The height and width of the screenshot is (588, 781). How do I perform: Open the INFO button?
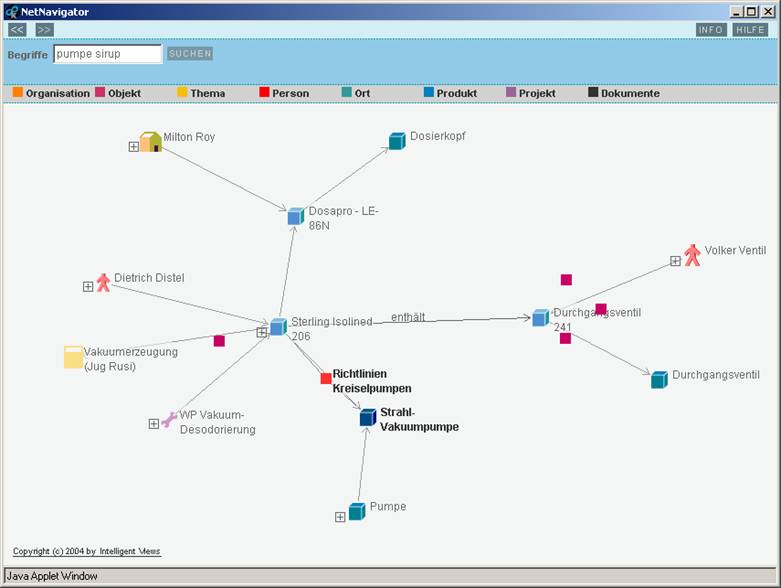(711, 30)
